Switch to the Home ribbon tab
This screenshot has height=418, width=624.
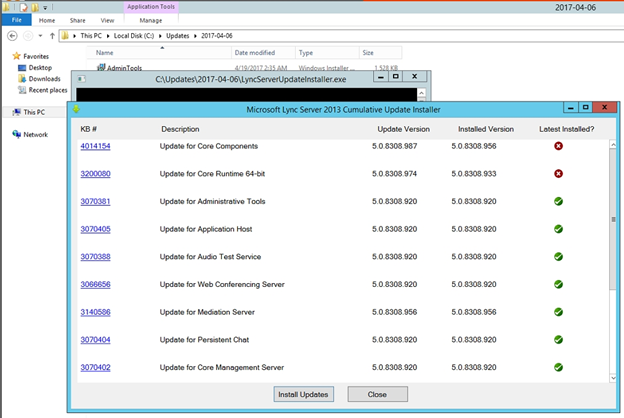47,20
